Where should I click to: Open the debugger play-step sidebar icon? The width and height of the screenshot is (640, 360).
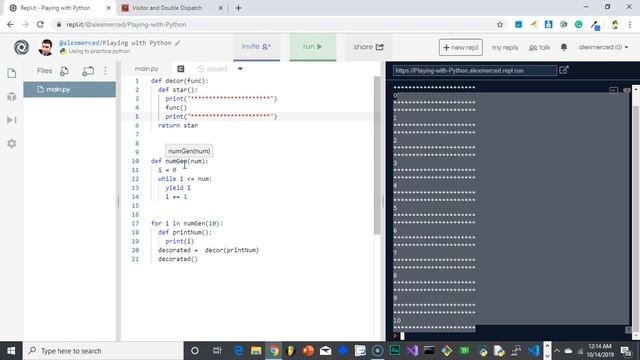coord(12,120)
